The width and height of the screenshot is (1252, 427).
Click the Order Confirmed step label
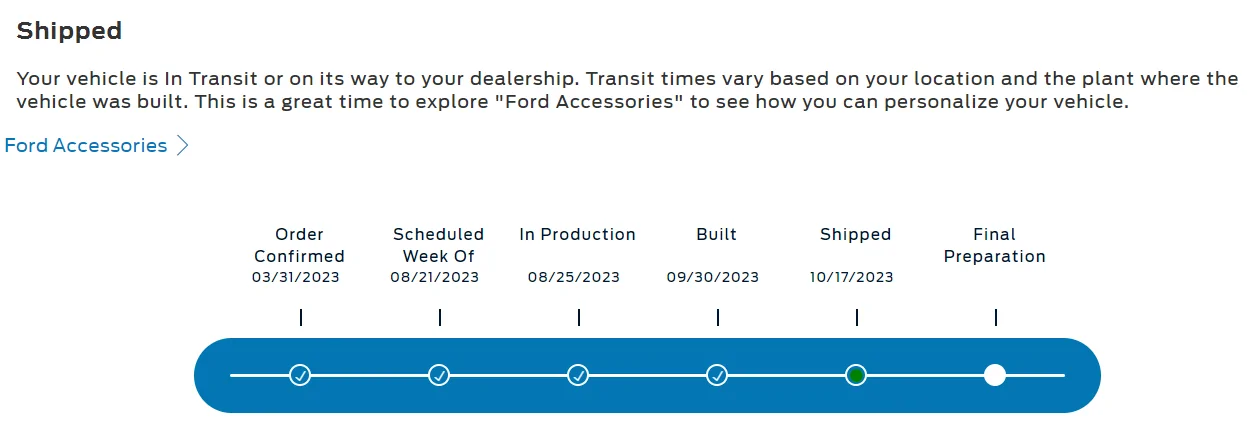[299, 245]
